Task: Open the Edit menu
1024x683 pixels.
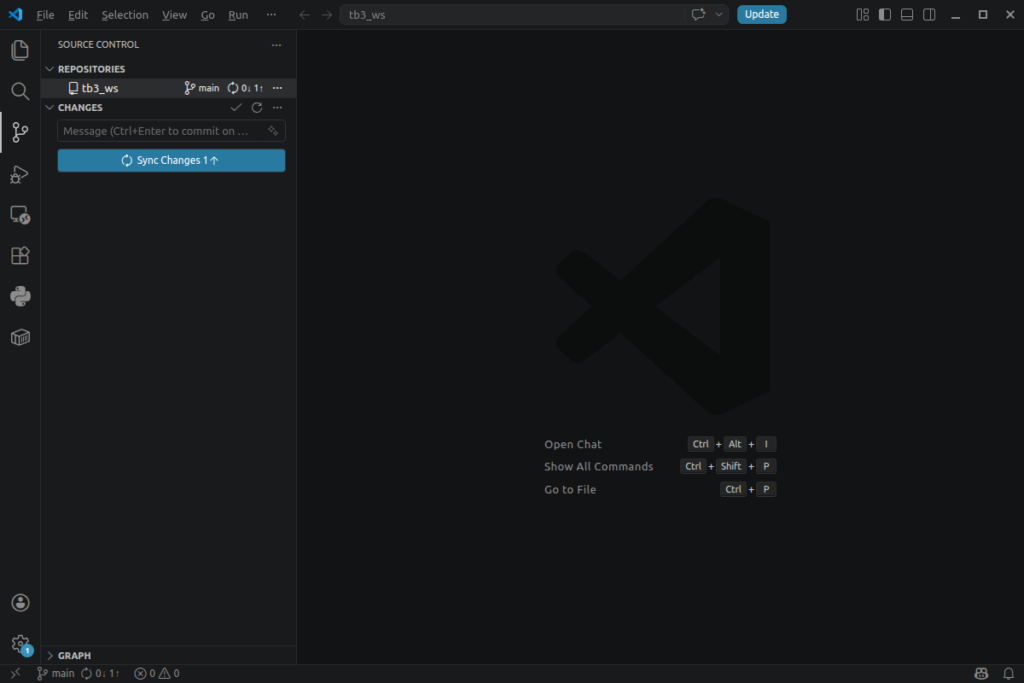Action: (x=78, y=14)
